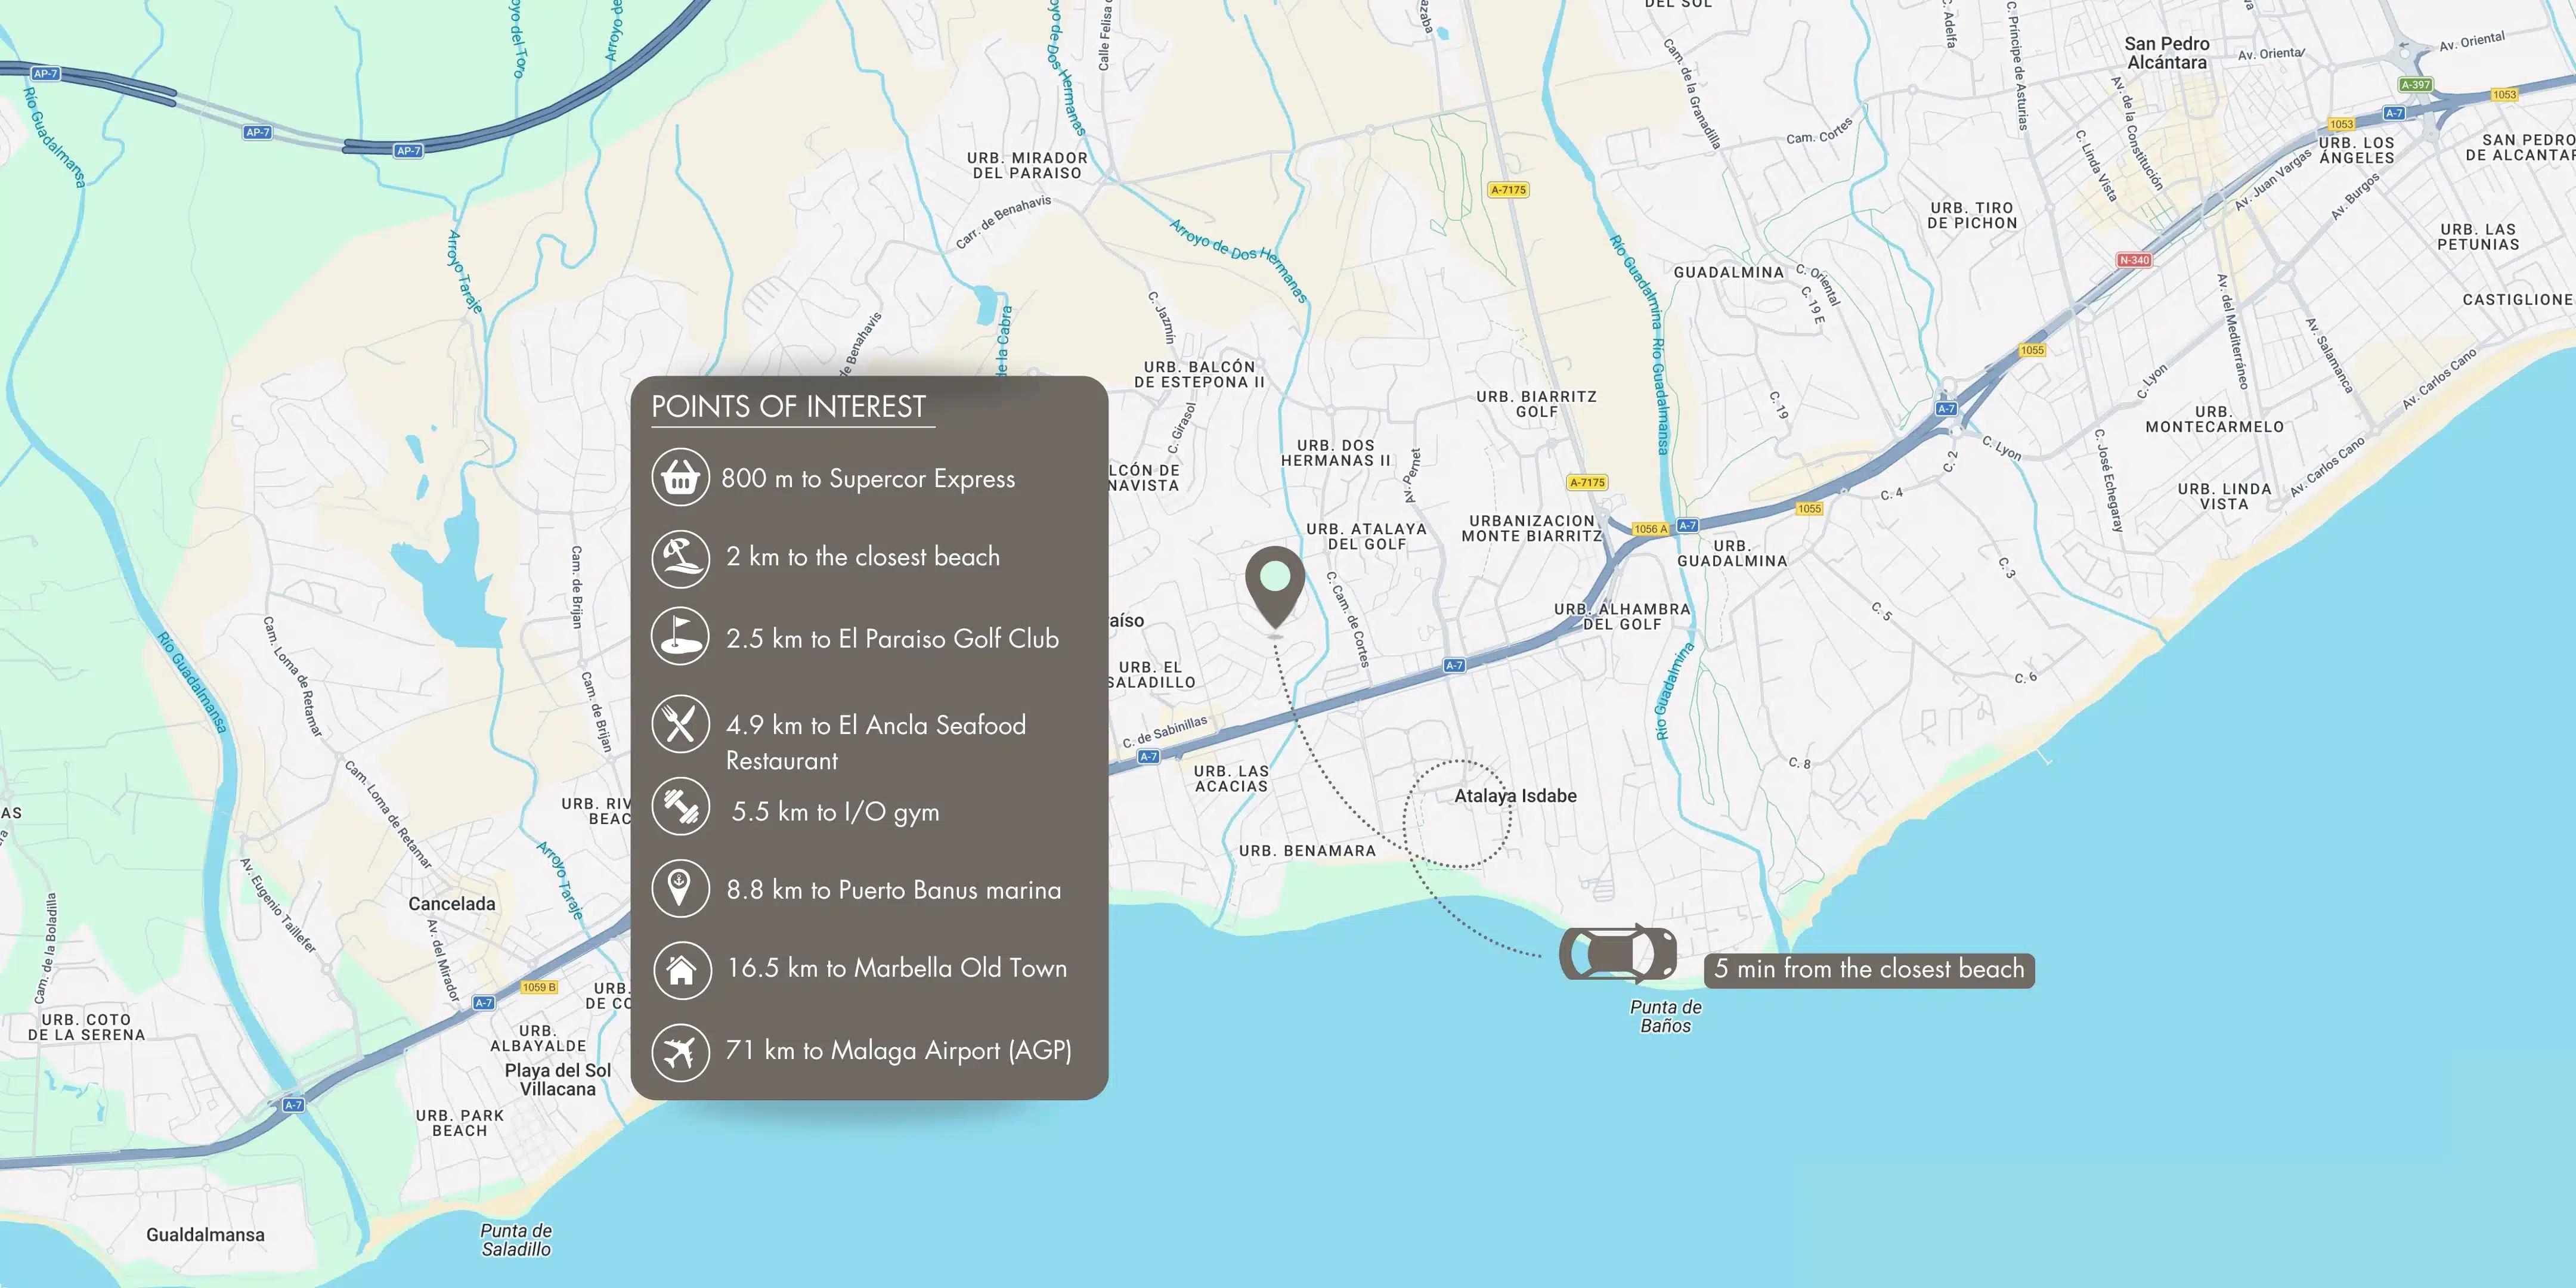Click the anchor marina pin icon
The height and width of the screenshot is (1288, 2576).
click(680, 888)
